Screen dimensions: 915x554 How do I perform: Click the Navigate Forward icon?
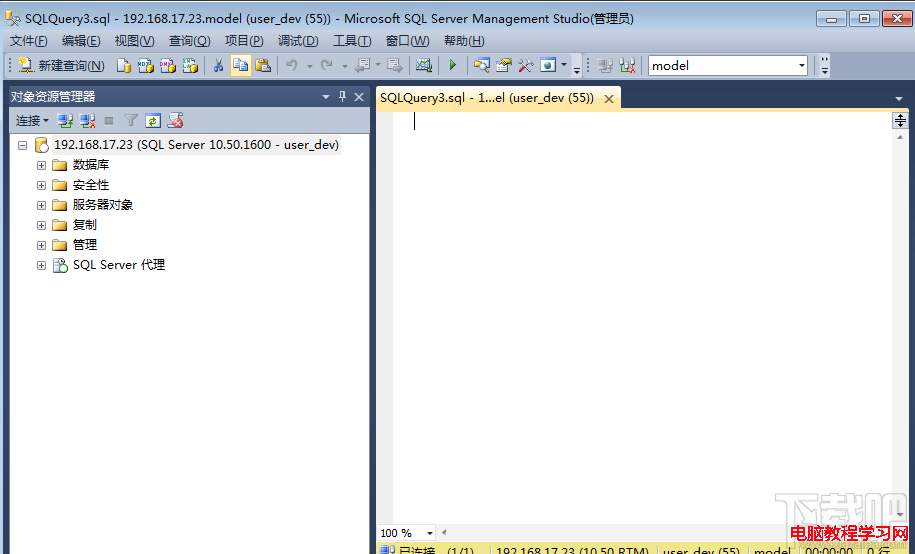pos(395,65)
